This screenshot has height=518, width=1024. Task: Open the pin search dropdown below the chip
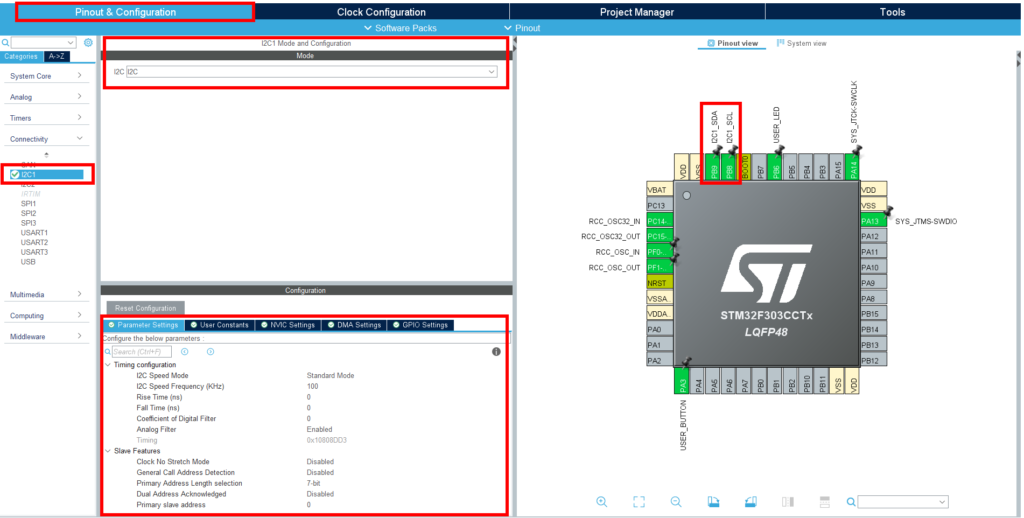coord(903,502)
